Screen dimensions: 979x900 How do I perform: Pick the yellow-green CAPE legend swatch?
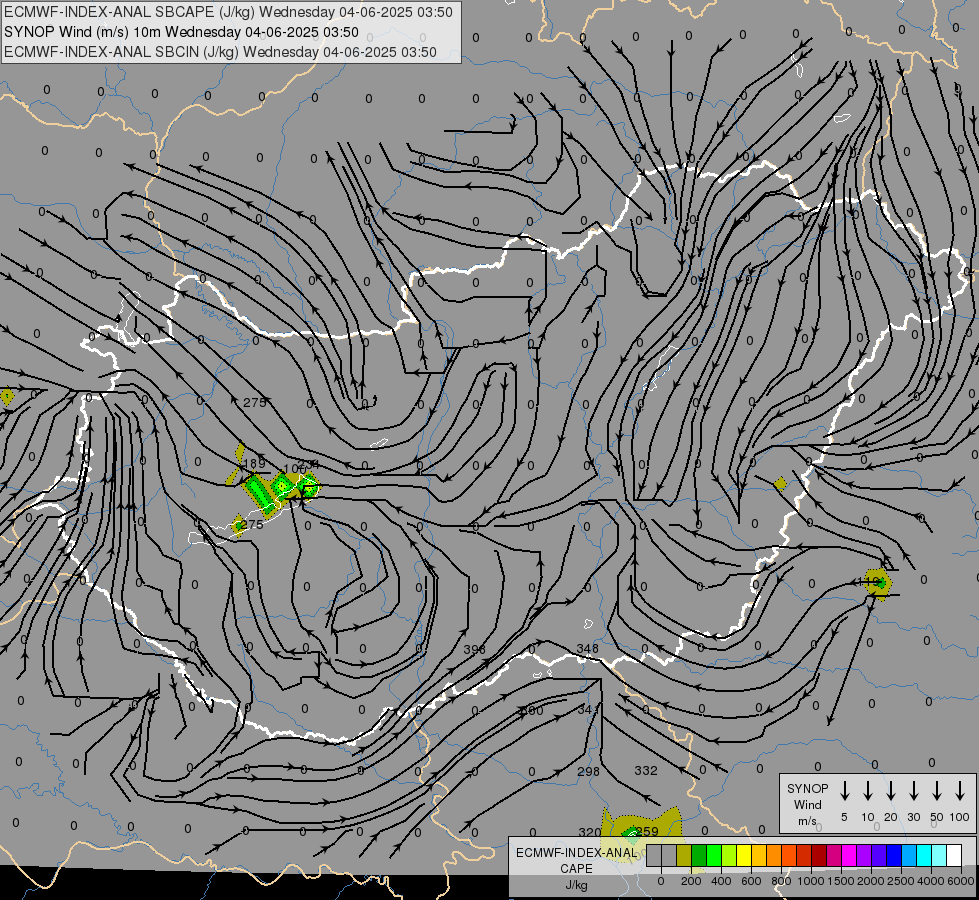[729, 855]
